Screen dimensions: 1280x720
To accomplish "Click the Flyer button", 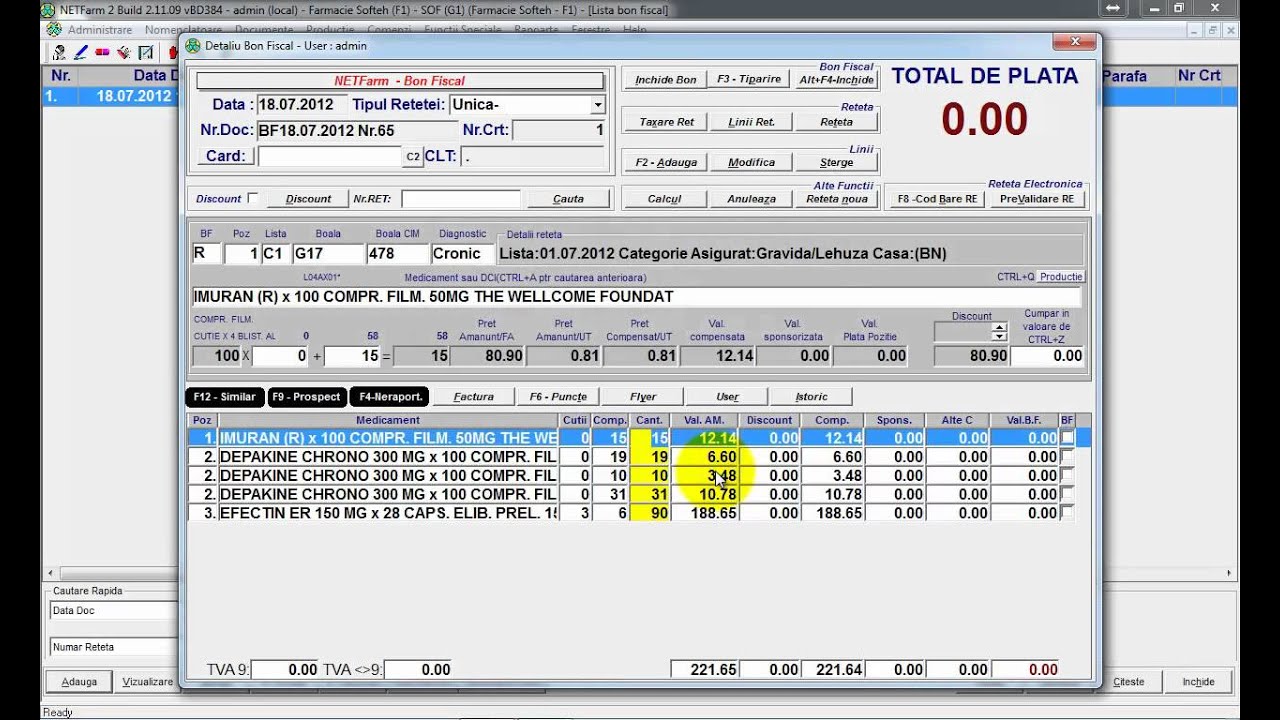I will [643, 397].
